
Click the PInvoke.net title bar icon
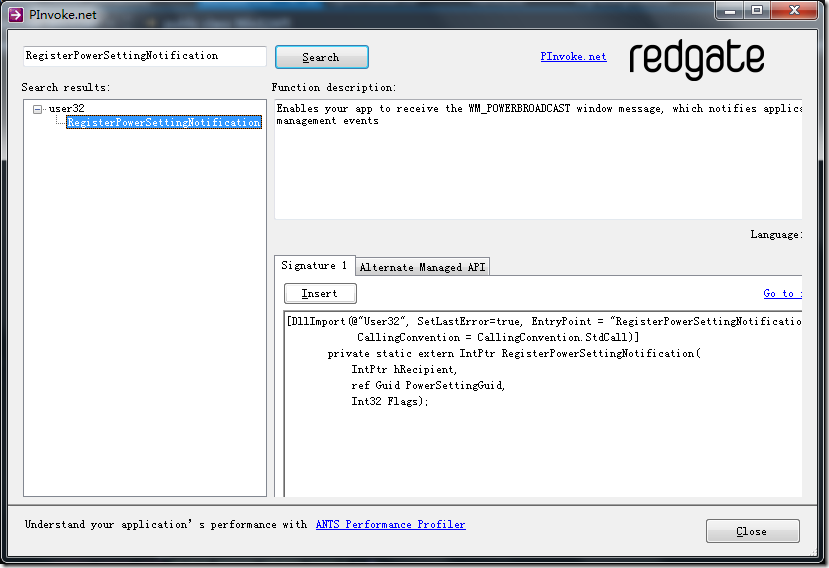point(16,14)
